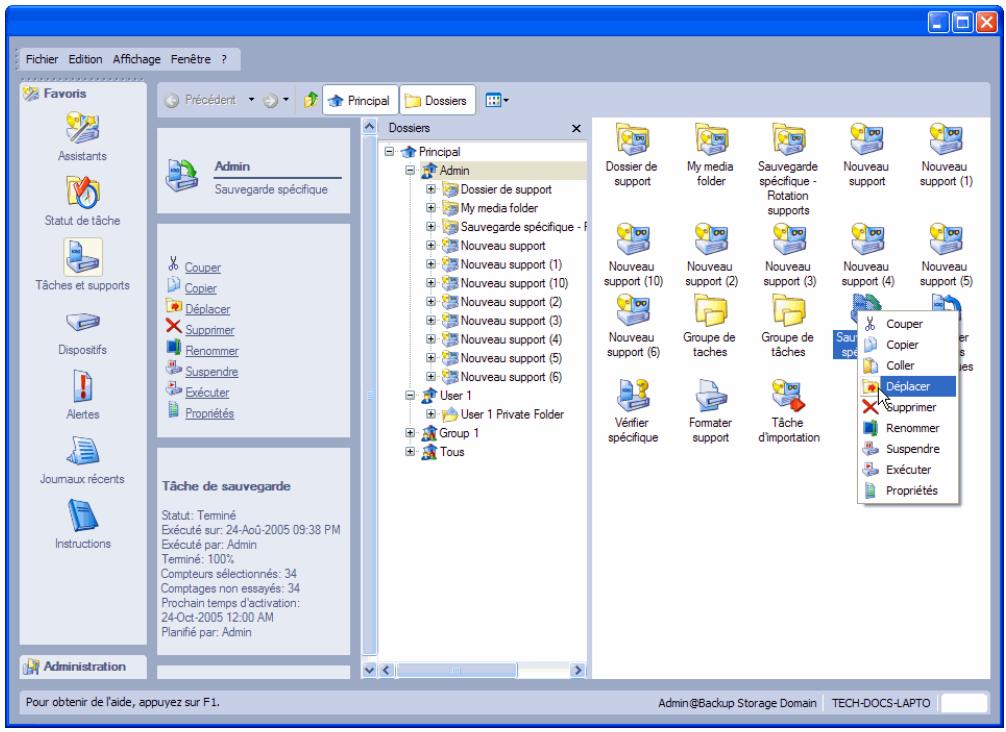Screen dimensions: 1006x732
Task: Click the tree horizontal scrollbar thumb
Action: [456, 670]
